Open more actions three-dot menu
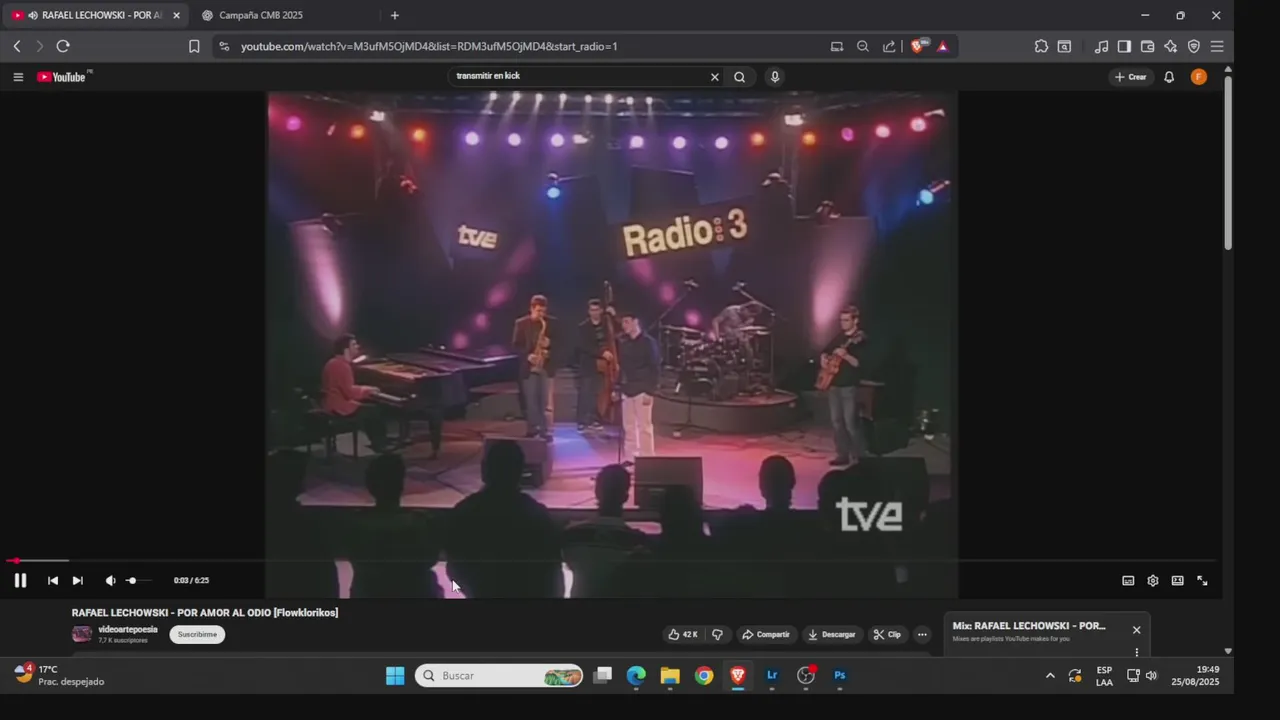This screenshot has height=720, width=1280. [922, 634]
